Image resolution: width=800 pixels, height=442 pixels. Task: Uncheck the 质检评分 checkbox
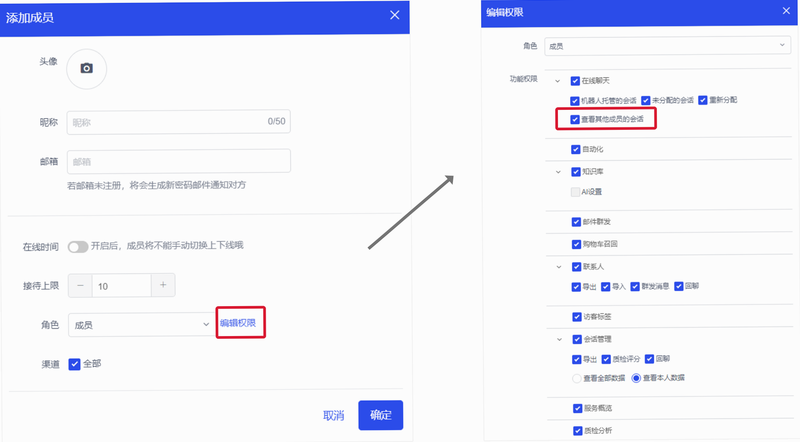point(606,359)
